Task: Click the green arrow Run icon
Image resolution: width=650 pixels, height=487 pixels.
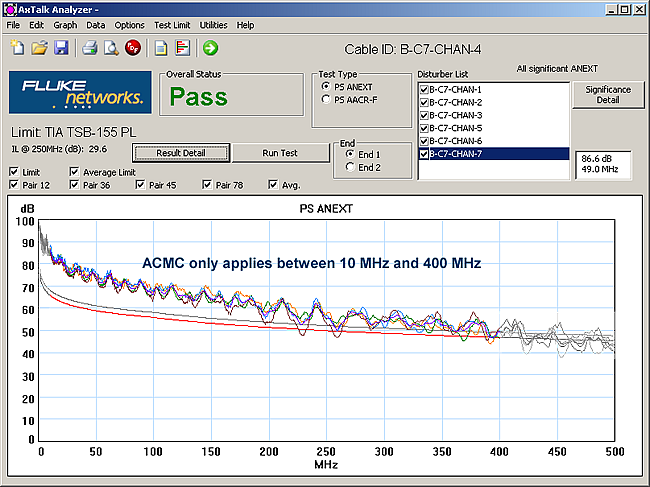Action: click(x=211, y=48)
